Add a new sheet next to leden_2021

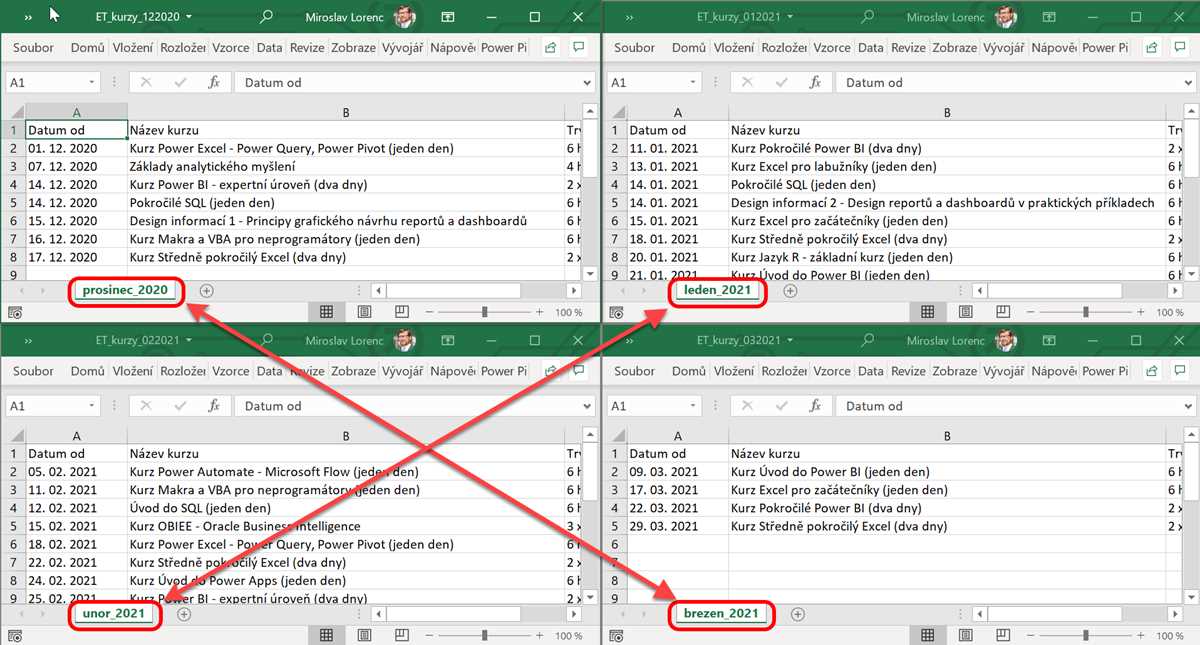coord(790,290)
